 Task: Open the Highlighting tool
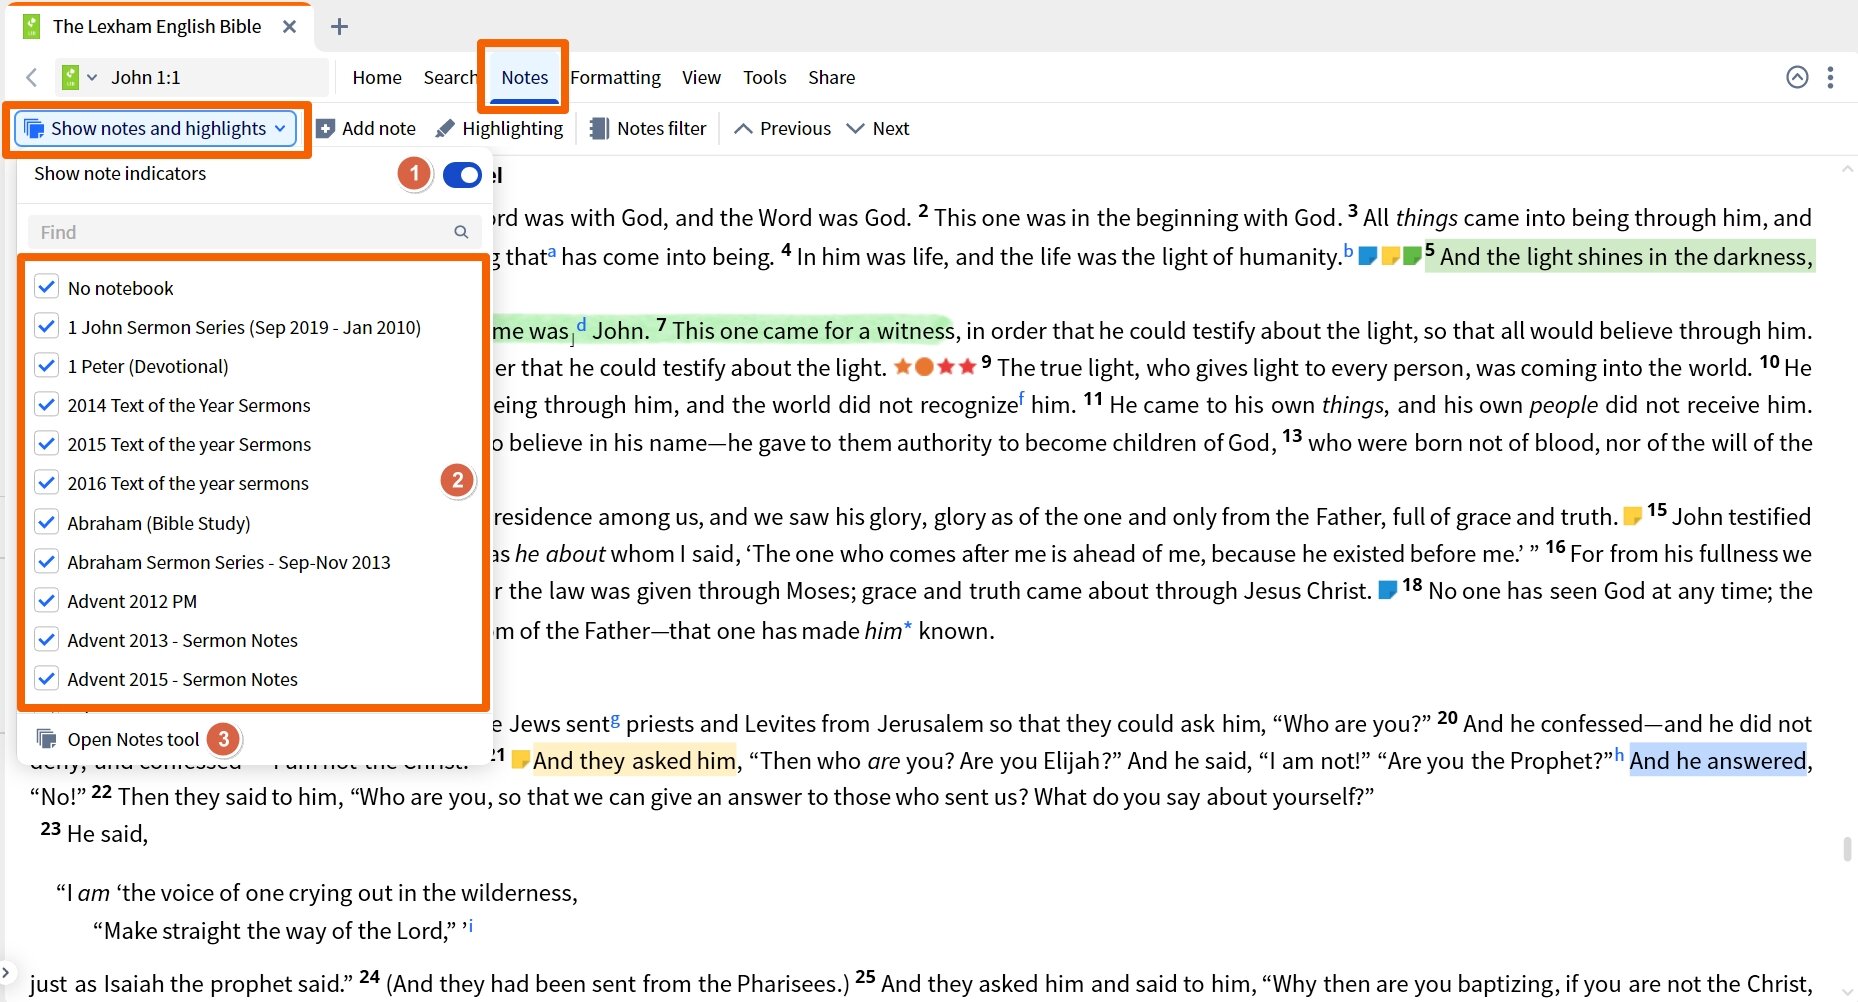click(x=500, y=128)
